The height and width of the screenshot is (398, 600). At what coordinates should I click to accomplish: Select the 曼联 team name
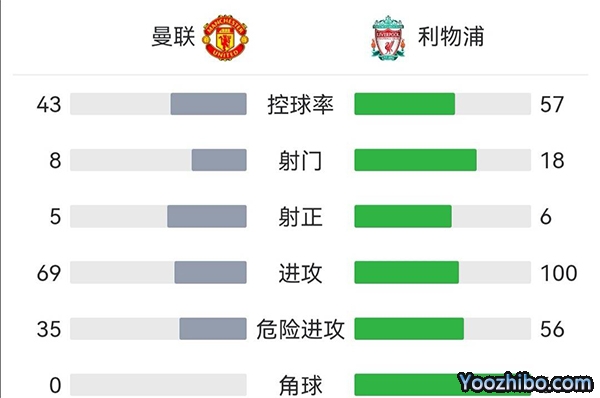pyautogui.click(x=173, y=37)
